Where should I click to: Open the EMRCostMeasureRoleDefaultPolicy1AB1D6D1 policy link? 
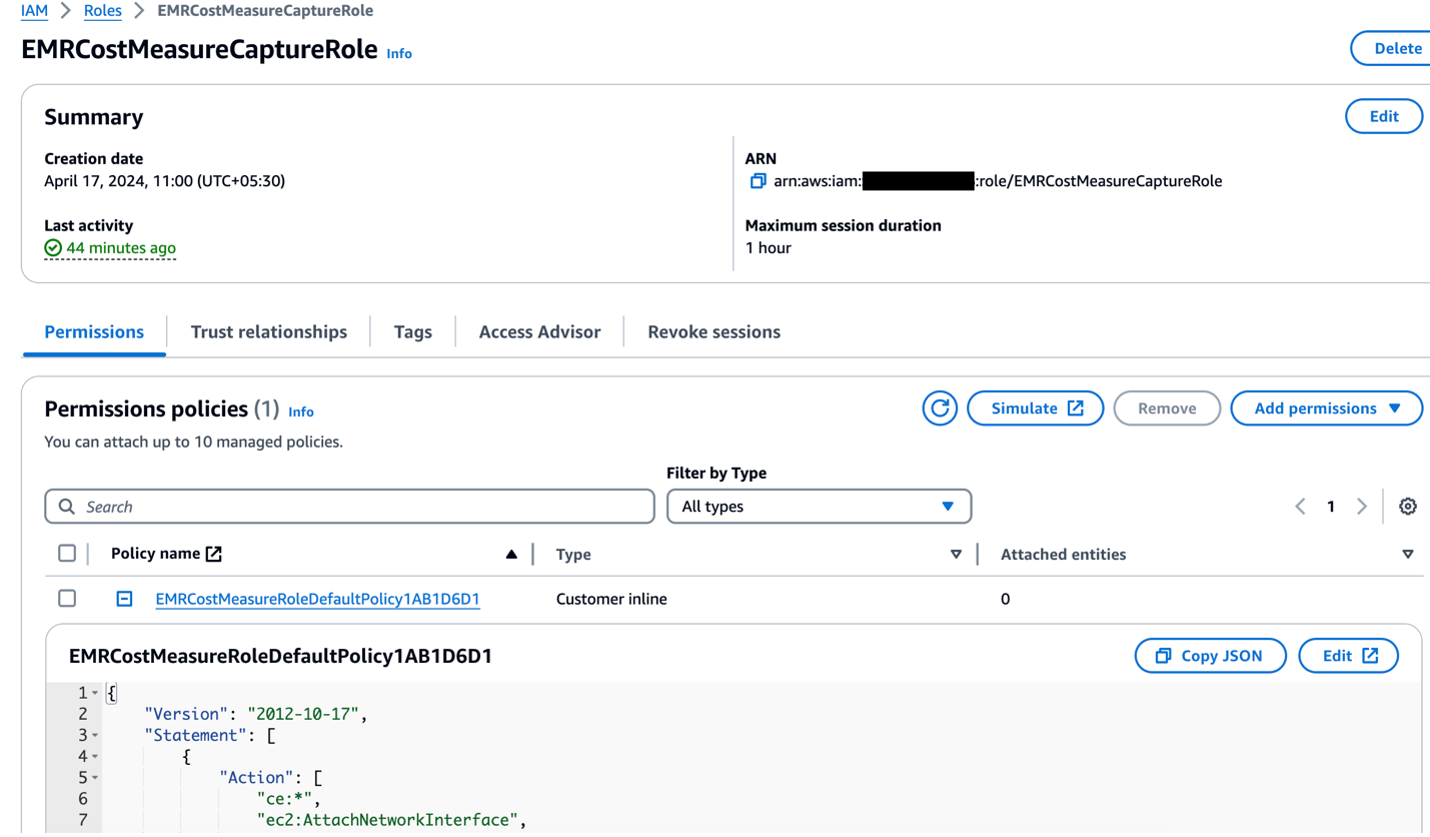point(318,599)
